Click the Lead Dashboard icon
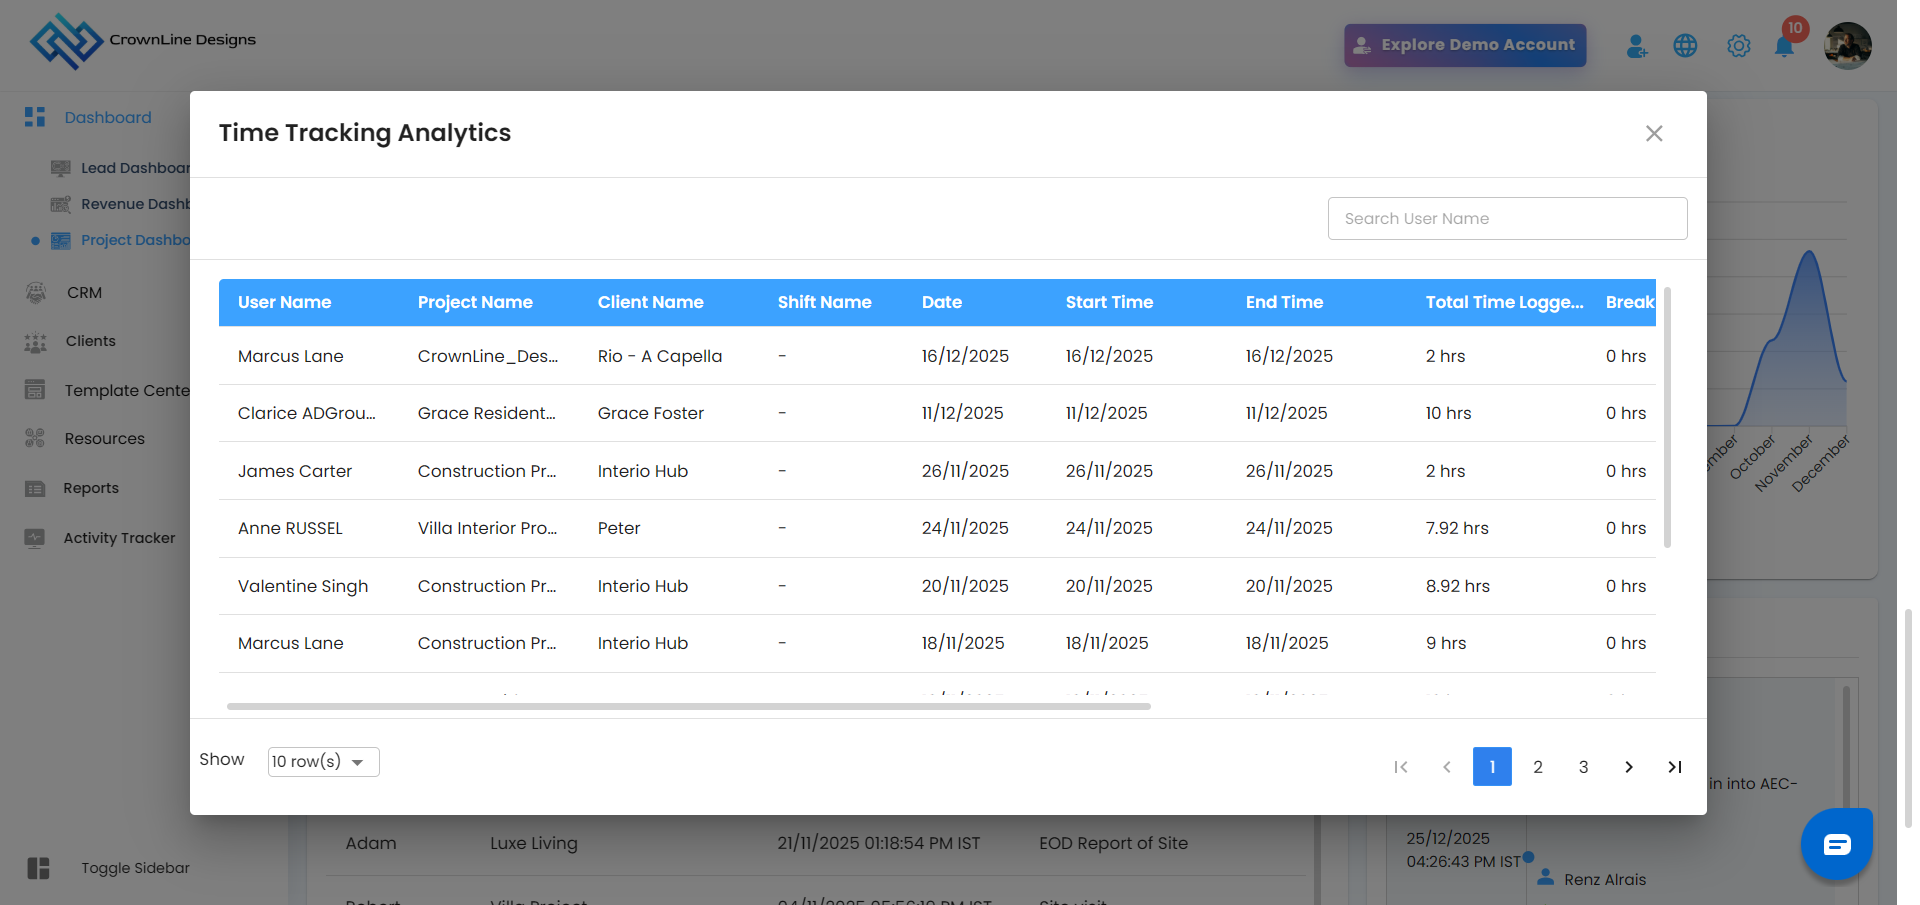Image resolution: width=1920 pixels, height=905 pixels. pyautogui.click(x=61, y=168)
